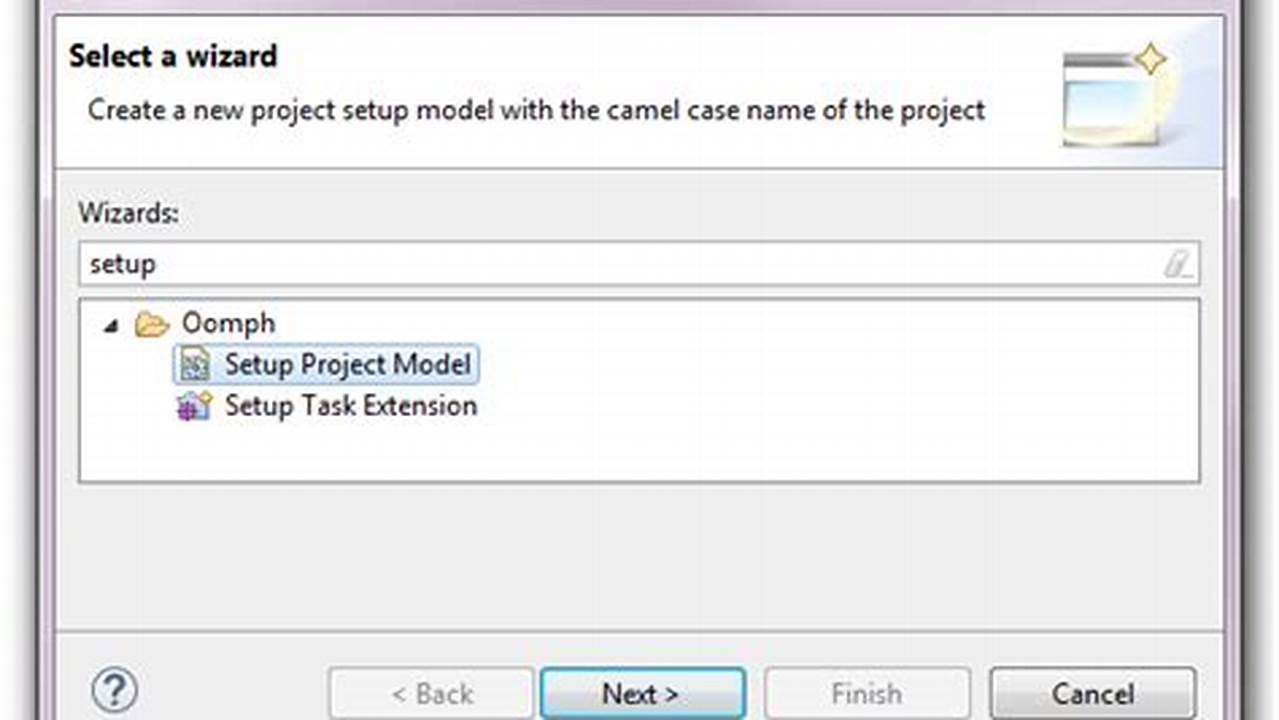Click the Setup Project Model wizard icon

194,364
